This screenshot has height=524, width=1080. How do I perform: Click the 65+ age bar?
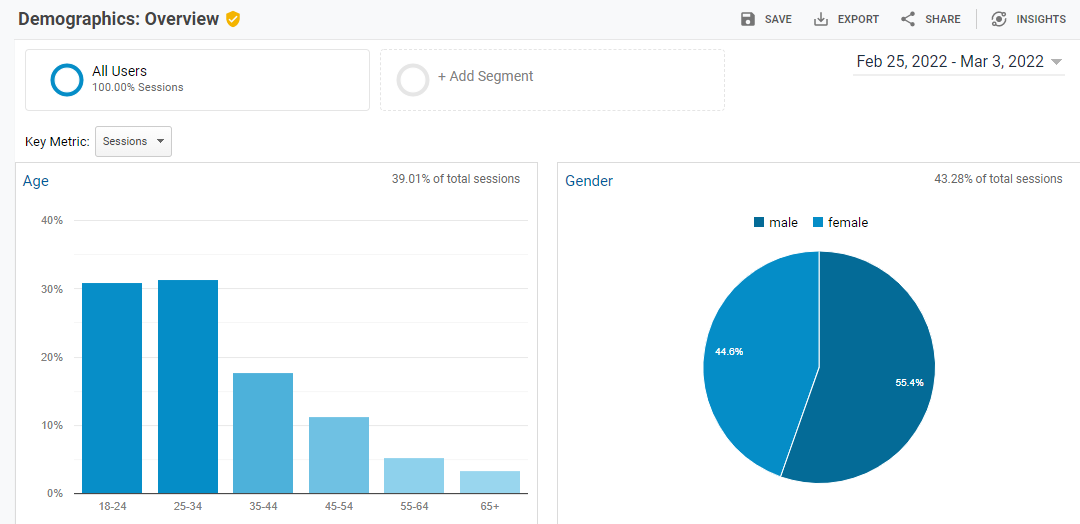coord(490,482)
